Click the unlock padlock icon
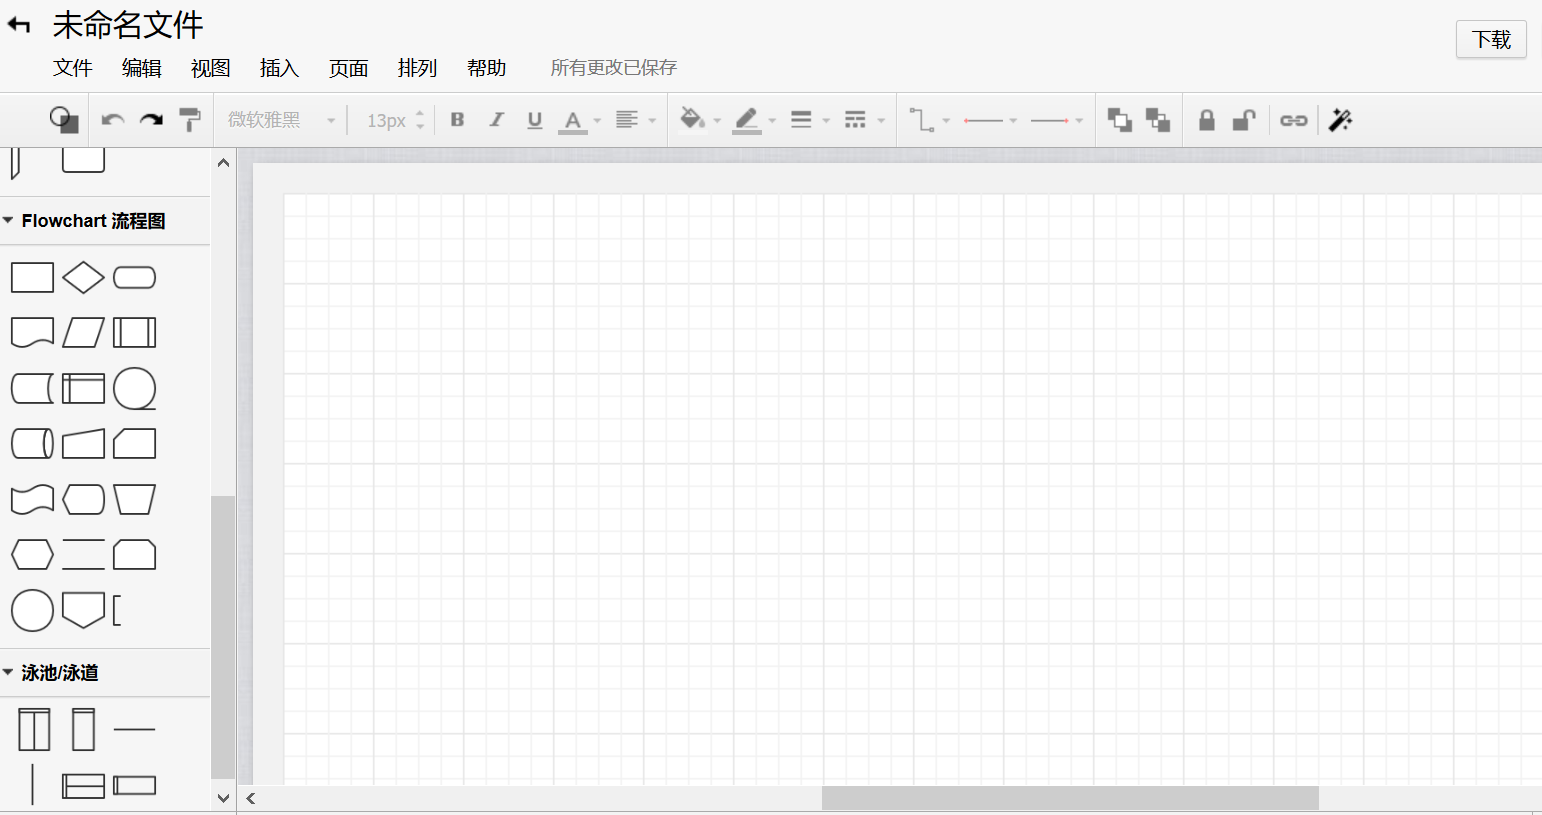Viewport: 1542px width, 815px height. click(1243, 120)
